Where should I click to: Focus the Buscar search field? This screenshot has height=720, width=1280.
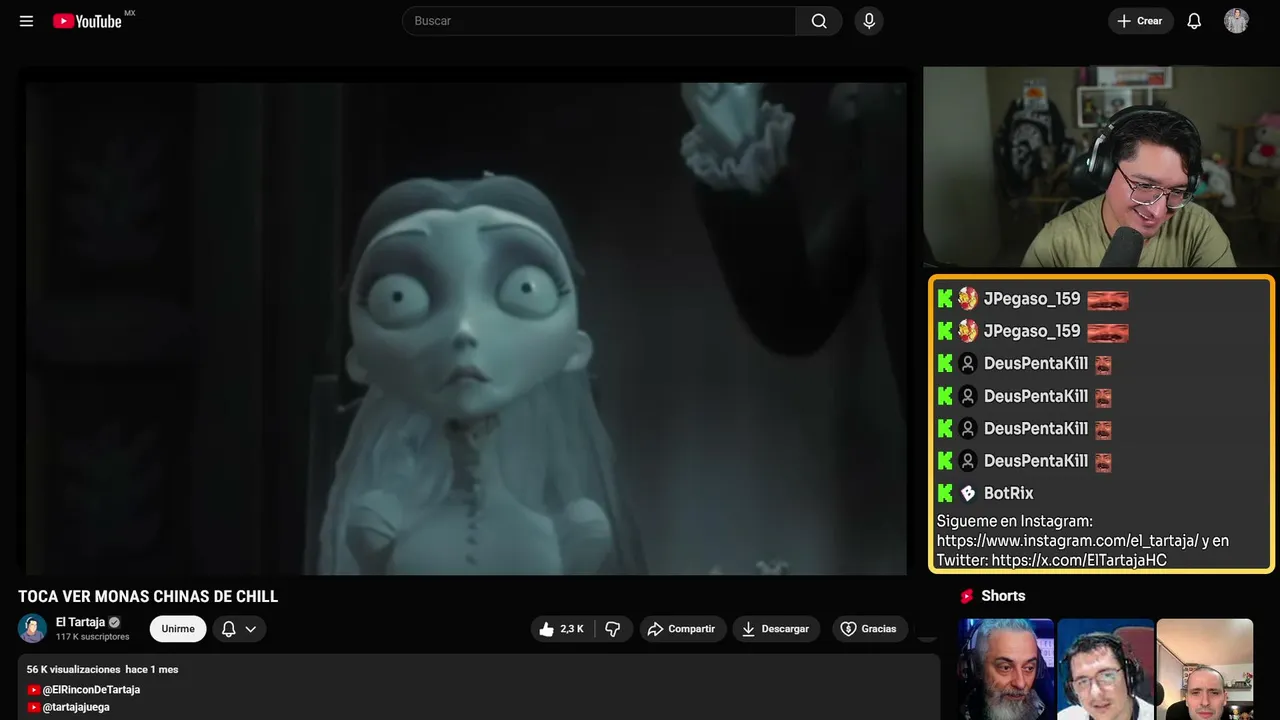(x=599, y=21)
